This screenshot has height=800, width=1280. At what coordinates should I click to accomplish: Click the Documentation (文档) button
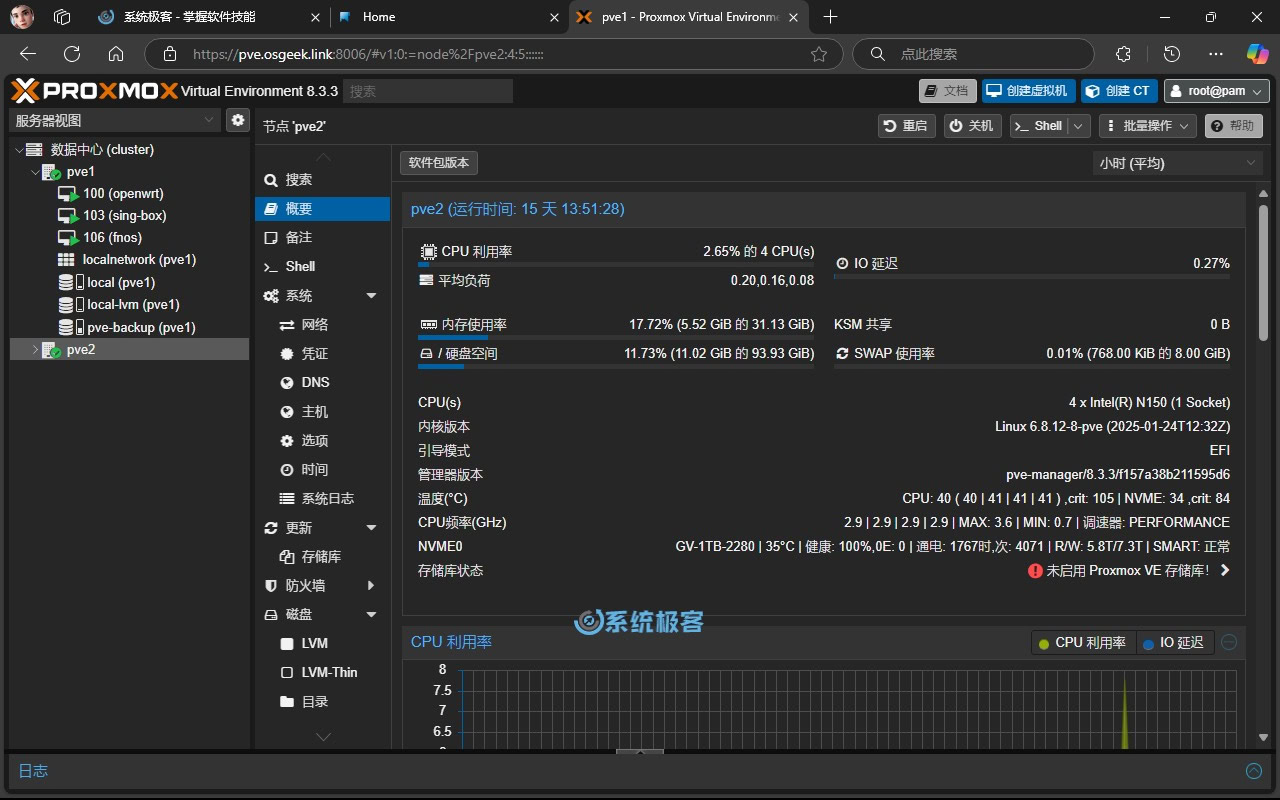pos(948,91)
